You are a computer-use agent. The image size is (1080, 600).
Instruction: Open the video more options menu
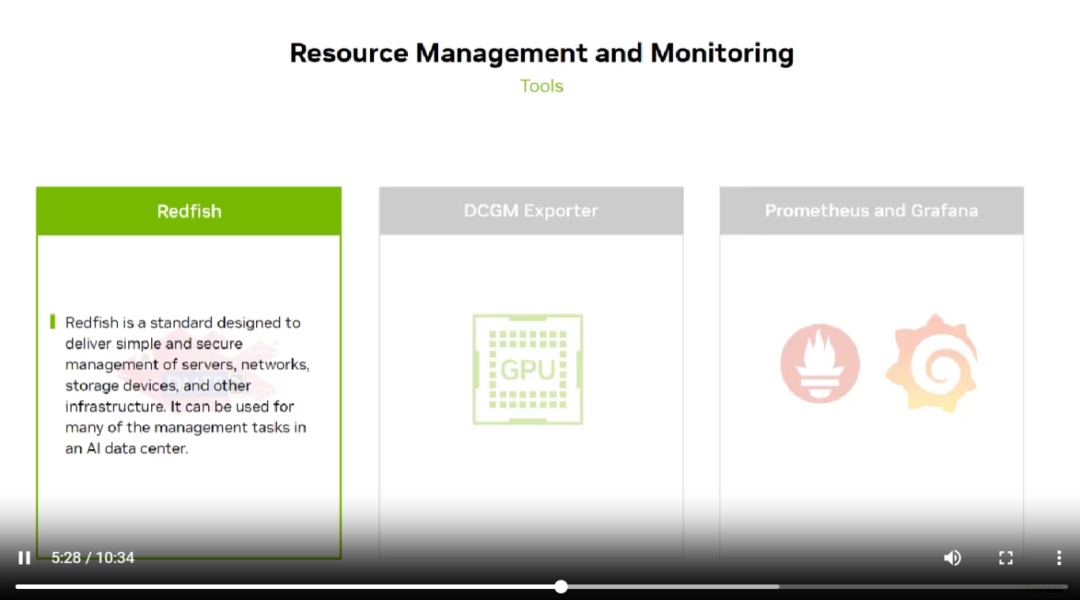click(x=1059, y=558)
